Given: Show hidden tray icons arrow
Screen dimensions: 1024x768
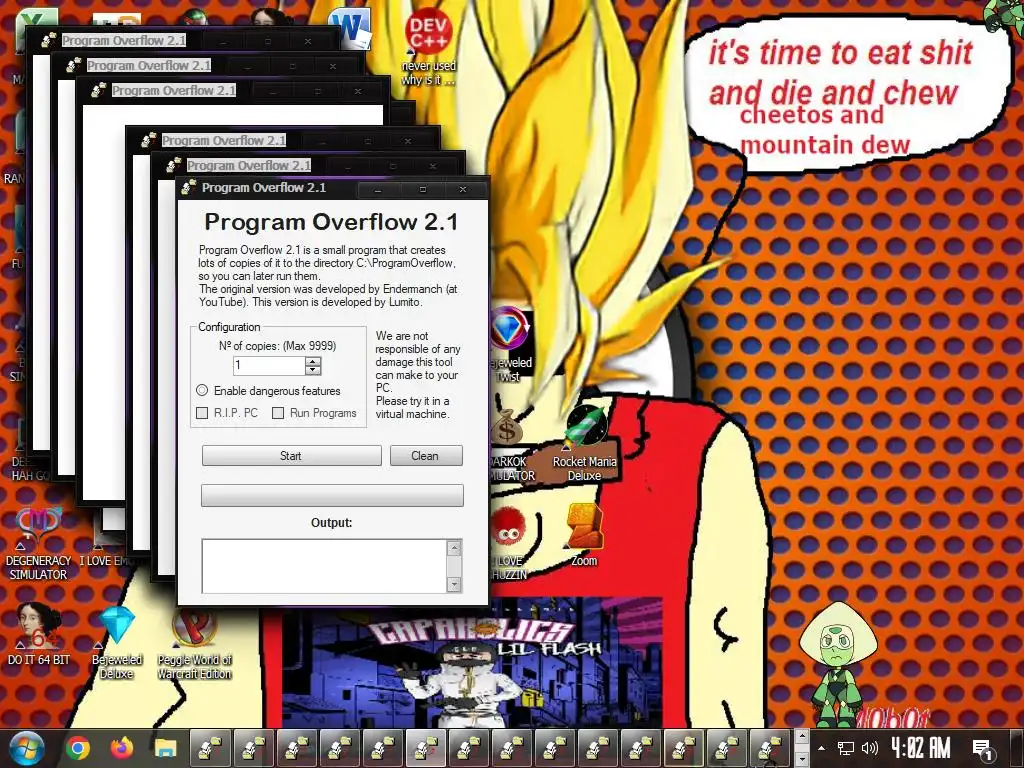Looking at the screenshot, I should click(x=822, y=748).
